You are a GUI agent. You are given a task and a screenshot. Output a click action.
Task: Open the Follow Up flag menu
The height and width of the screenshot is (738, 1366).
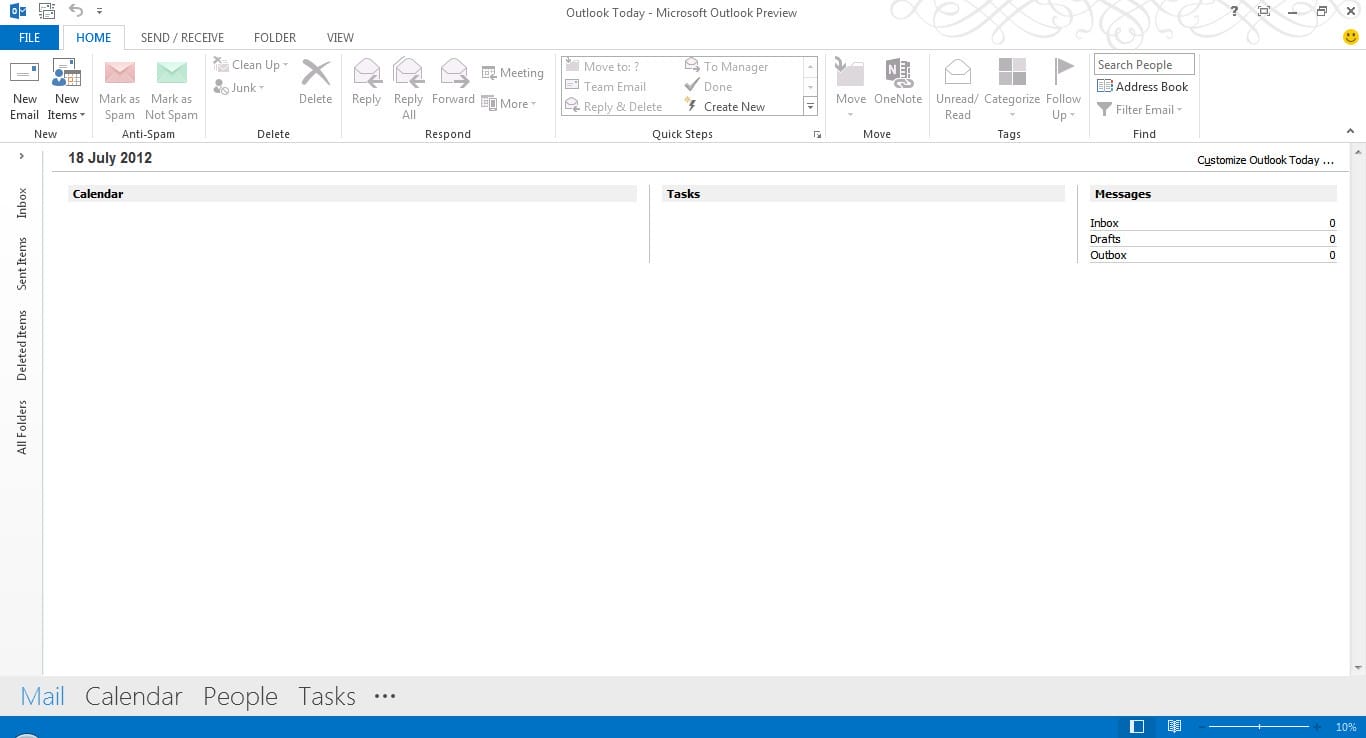pos(1063,89)
